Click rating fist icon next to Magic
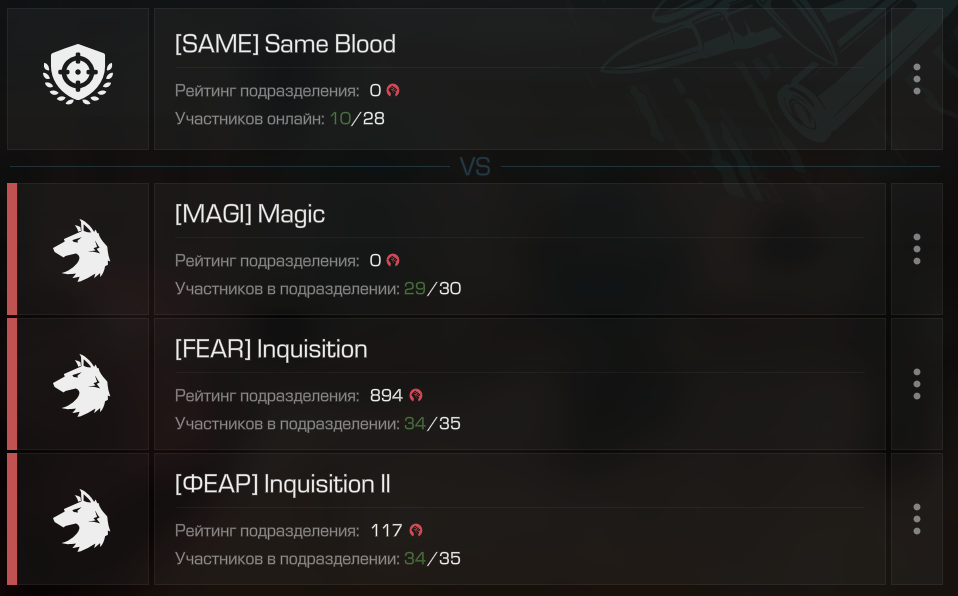958x596 pixels. 393,260
